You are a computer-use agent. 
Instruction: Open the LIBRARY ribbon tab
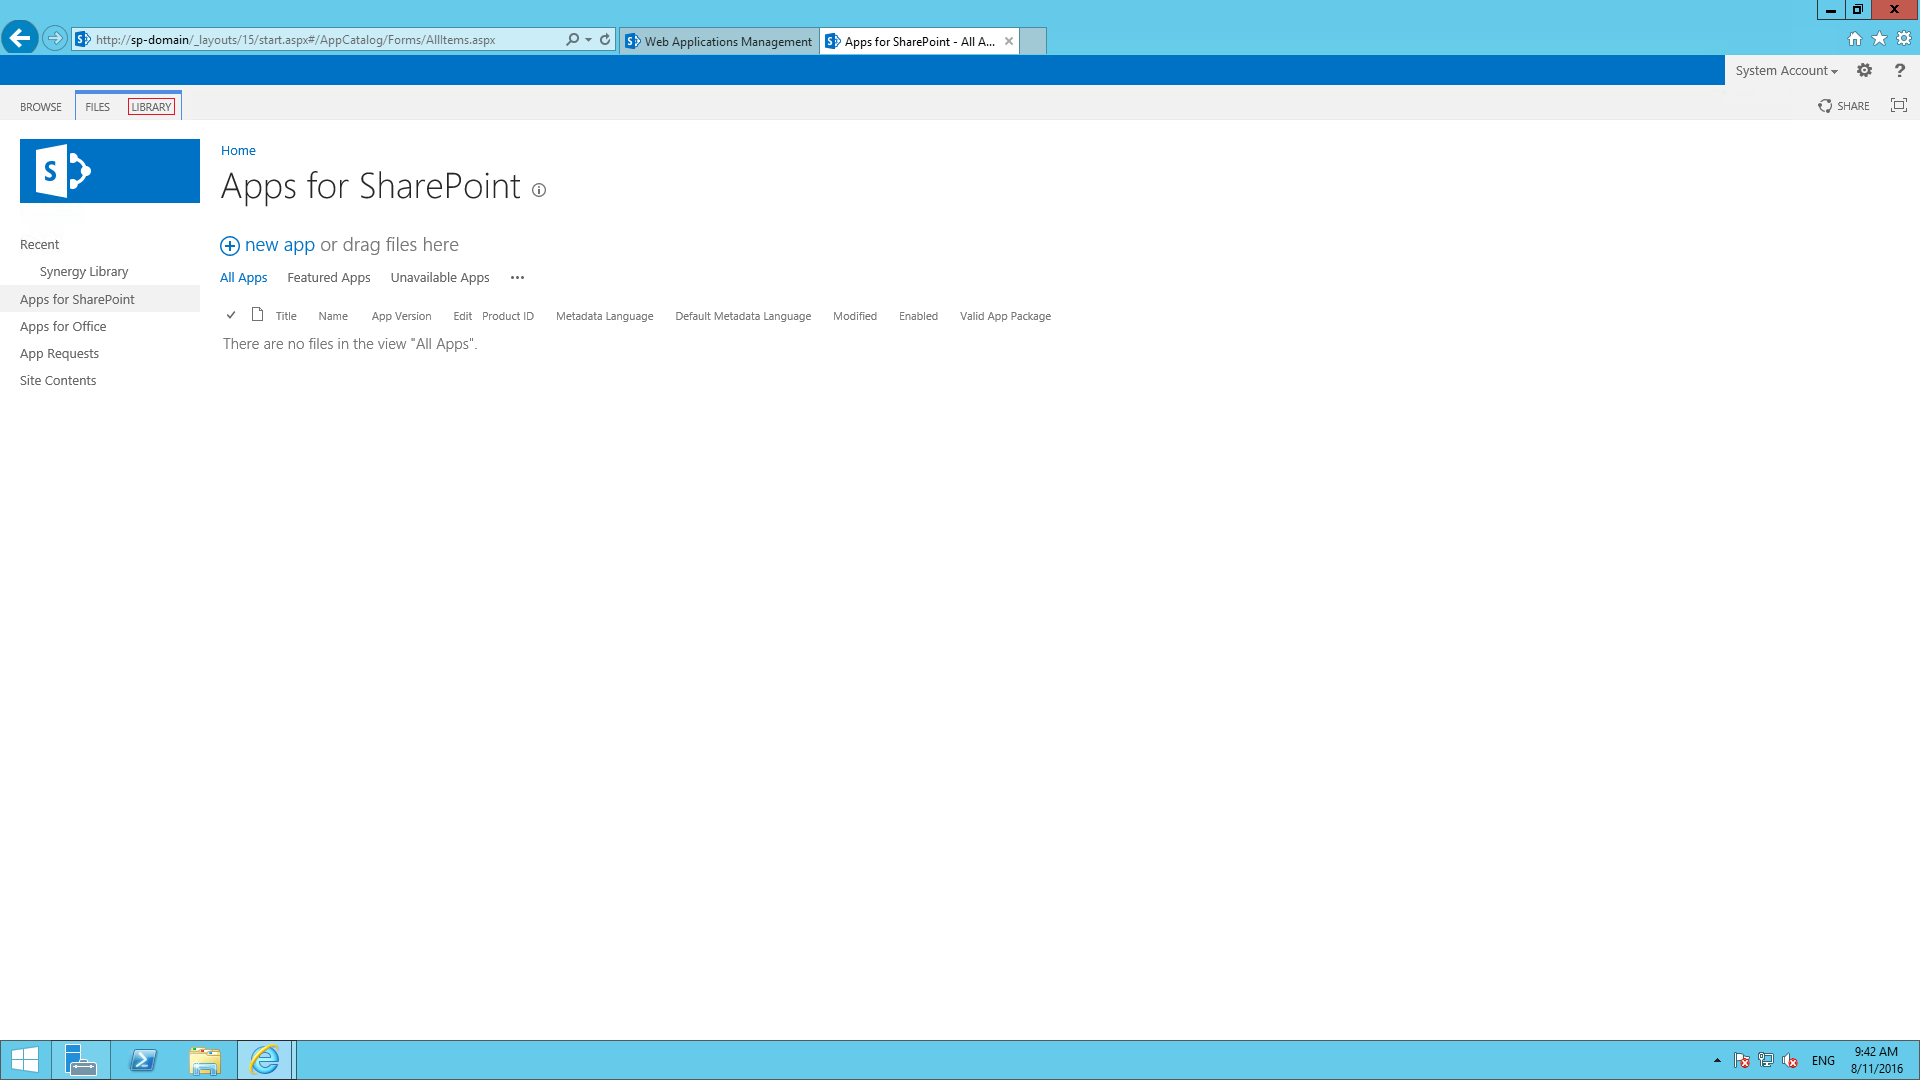(x=151, y=107)
